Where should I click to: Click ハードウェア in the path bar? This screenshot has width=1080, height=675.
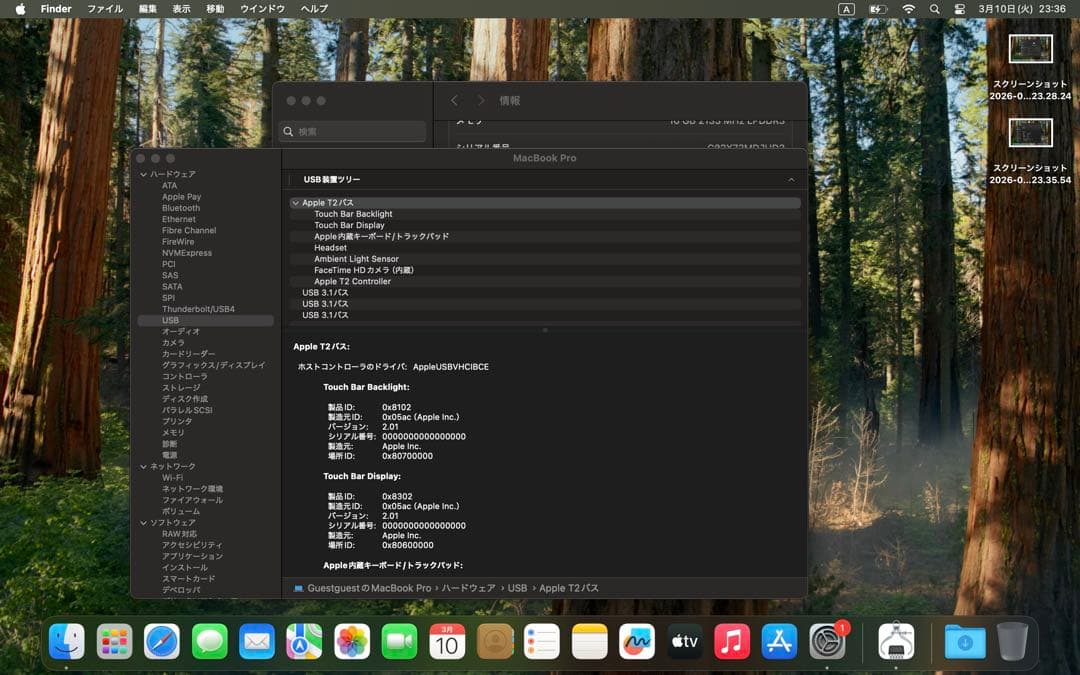pos(468,588)
